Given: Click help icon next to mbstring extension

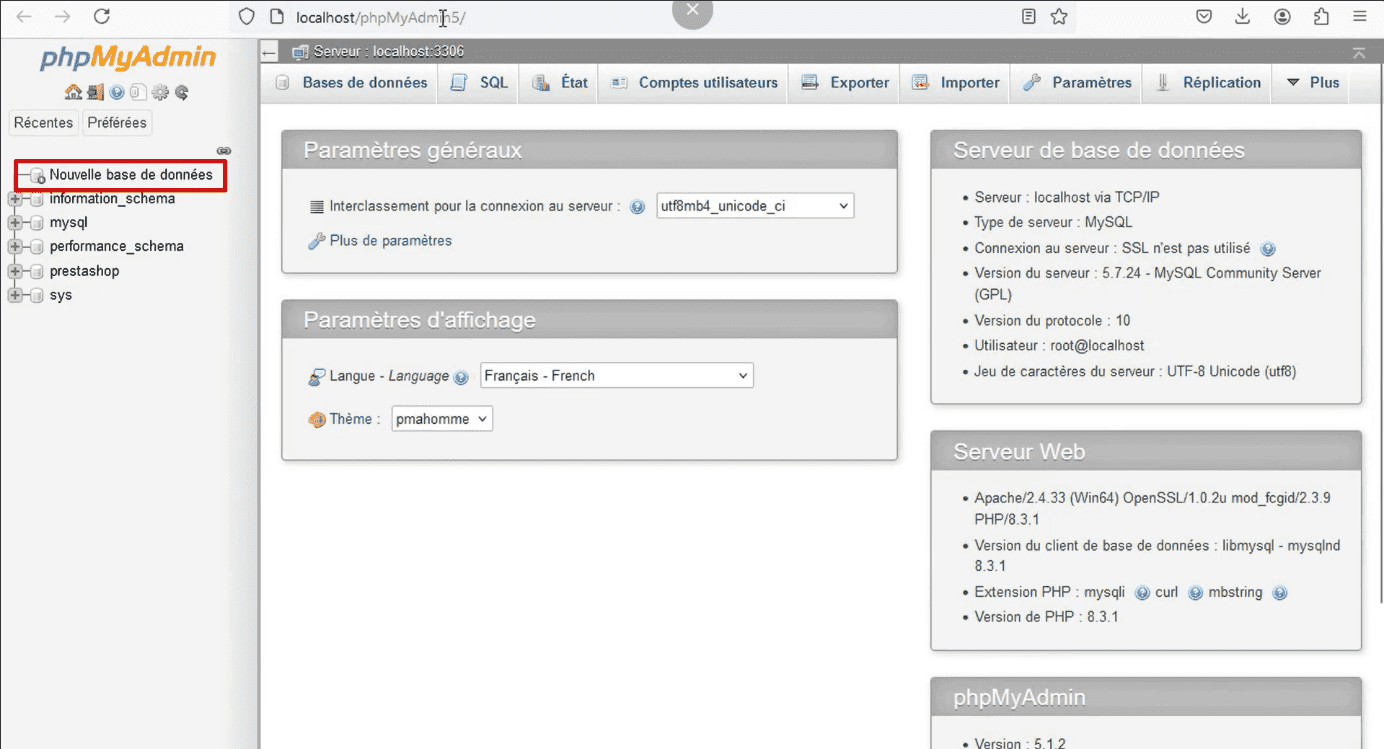Looking at the screenshot, I should [1279, 593].
